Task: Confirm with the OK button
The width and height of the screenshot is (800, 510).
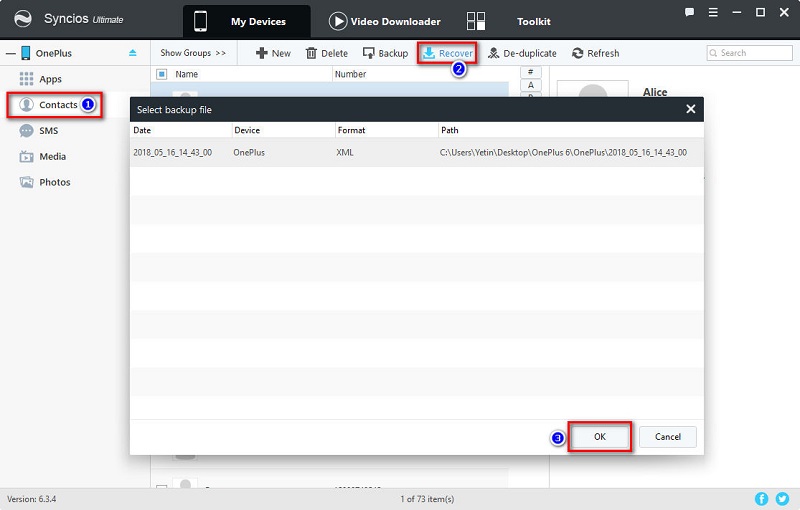Action: (599, 437)
